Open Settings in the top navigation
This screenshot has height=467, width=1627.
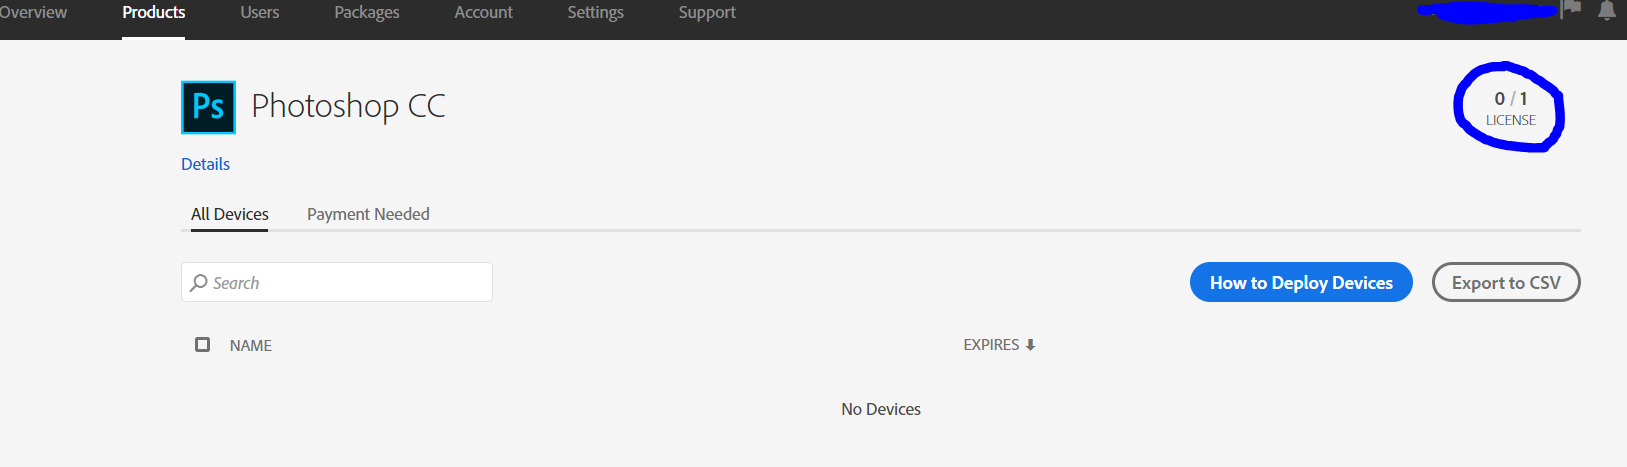(x=595, y=12)
